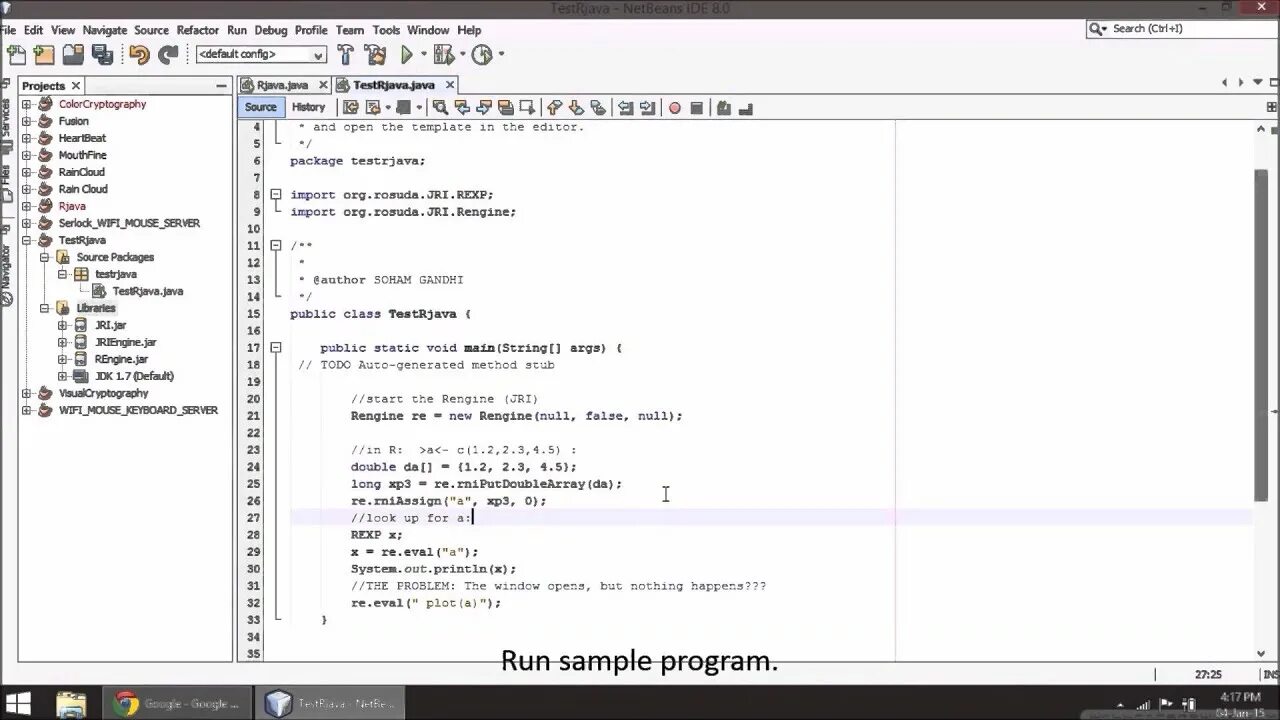Click the Find Selection magnifier icon
This screenshot has height=720, width=1280.
pos(440,108)
